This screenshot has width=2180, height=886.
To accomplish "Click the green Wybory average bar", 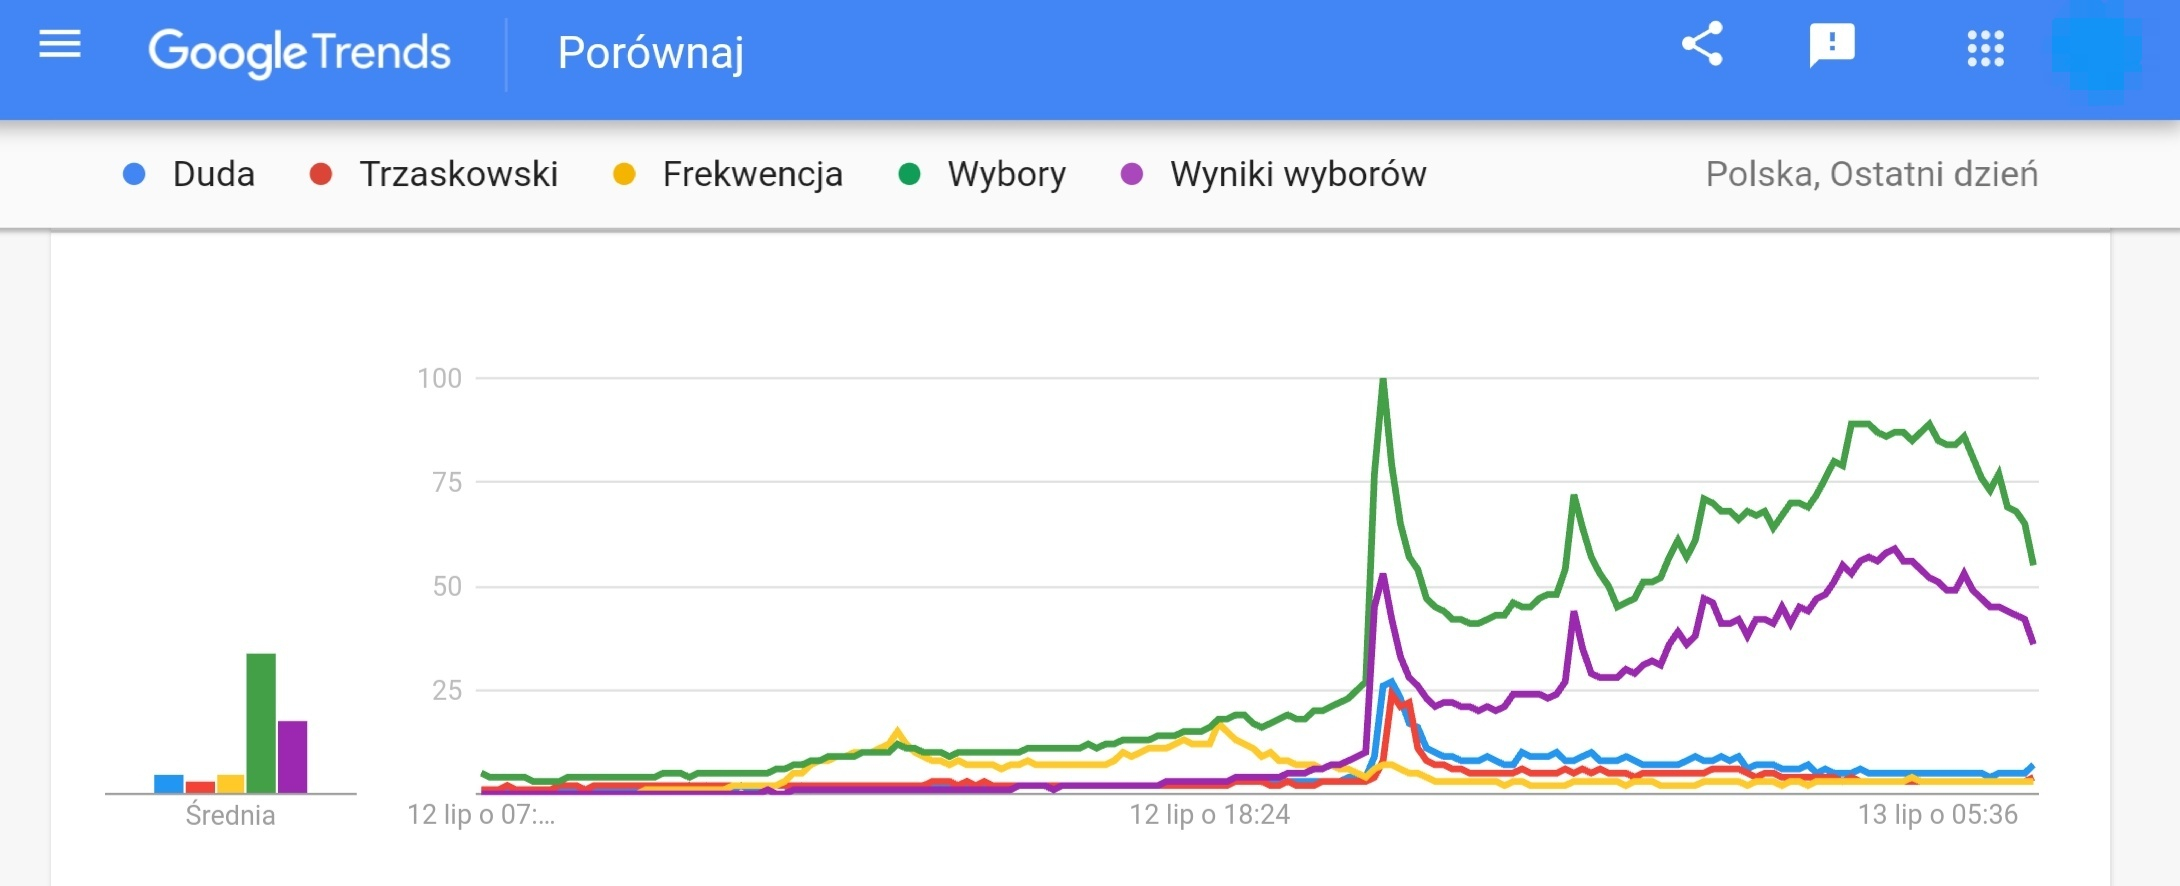I will click(261, 722).
